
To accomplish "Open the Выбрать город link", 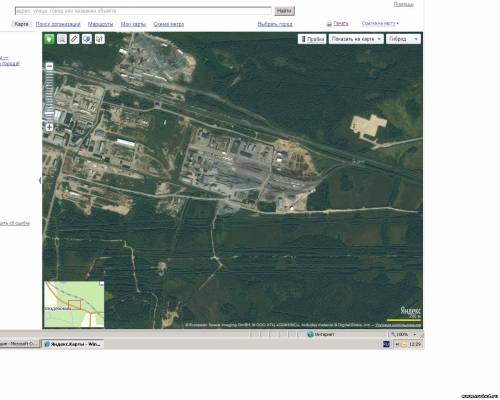I will tap(275, 24).
